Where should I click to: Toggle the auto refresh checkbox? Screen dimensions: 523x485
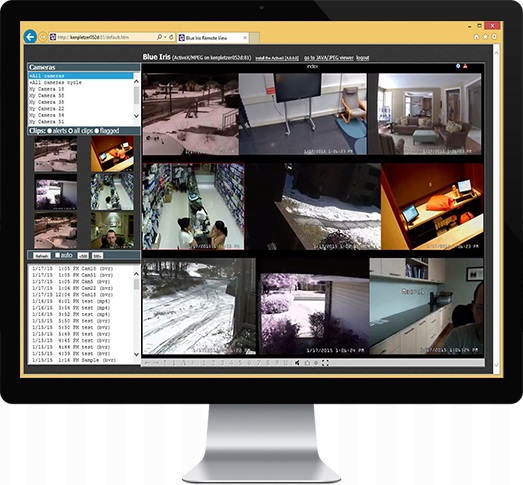(x=57, y=255)
